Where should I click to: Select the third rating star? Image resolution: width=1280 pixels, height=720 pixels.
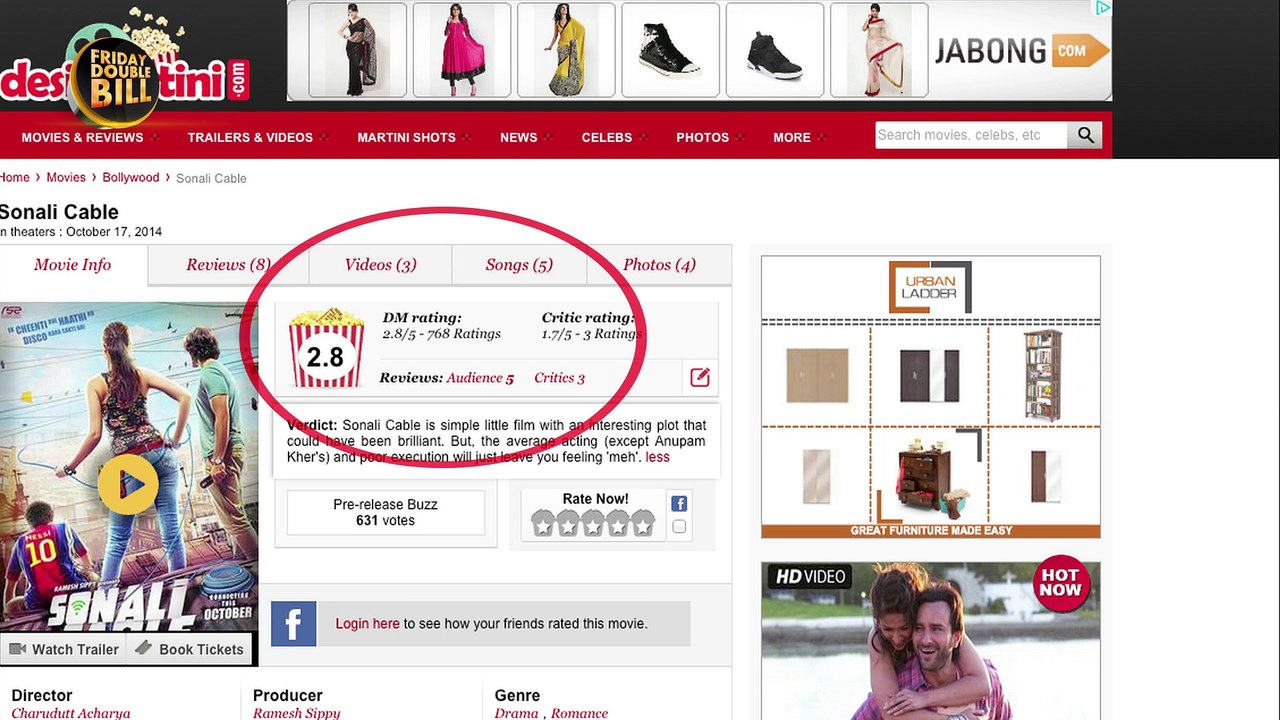click(593, 523)
